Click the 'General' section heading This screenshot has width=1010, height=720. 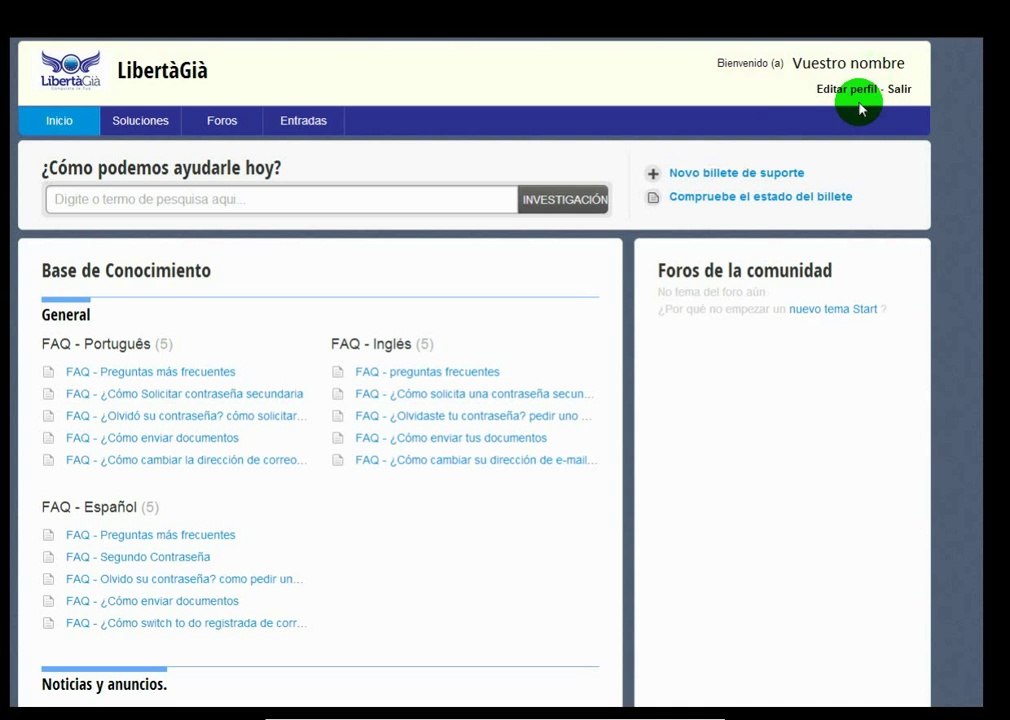tap(66, 315)
